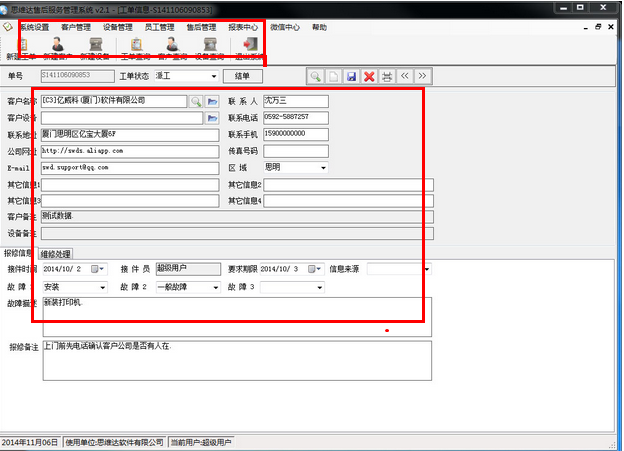
Task: Open the 售后管理 menu
Action: pos(201,27)
